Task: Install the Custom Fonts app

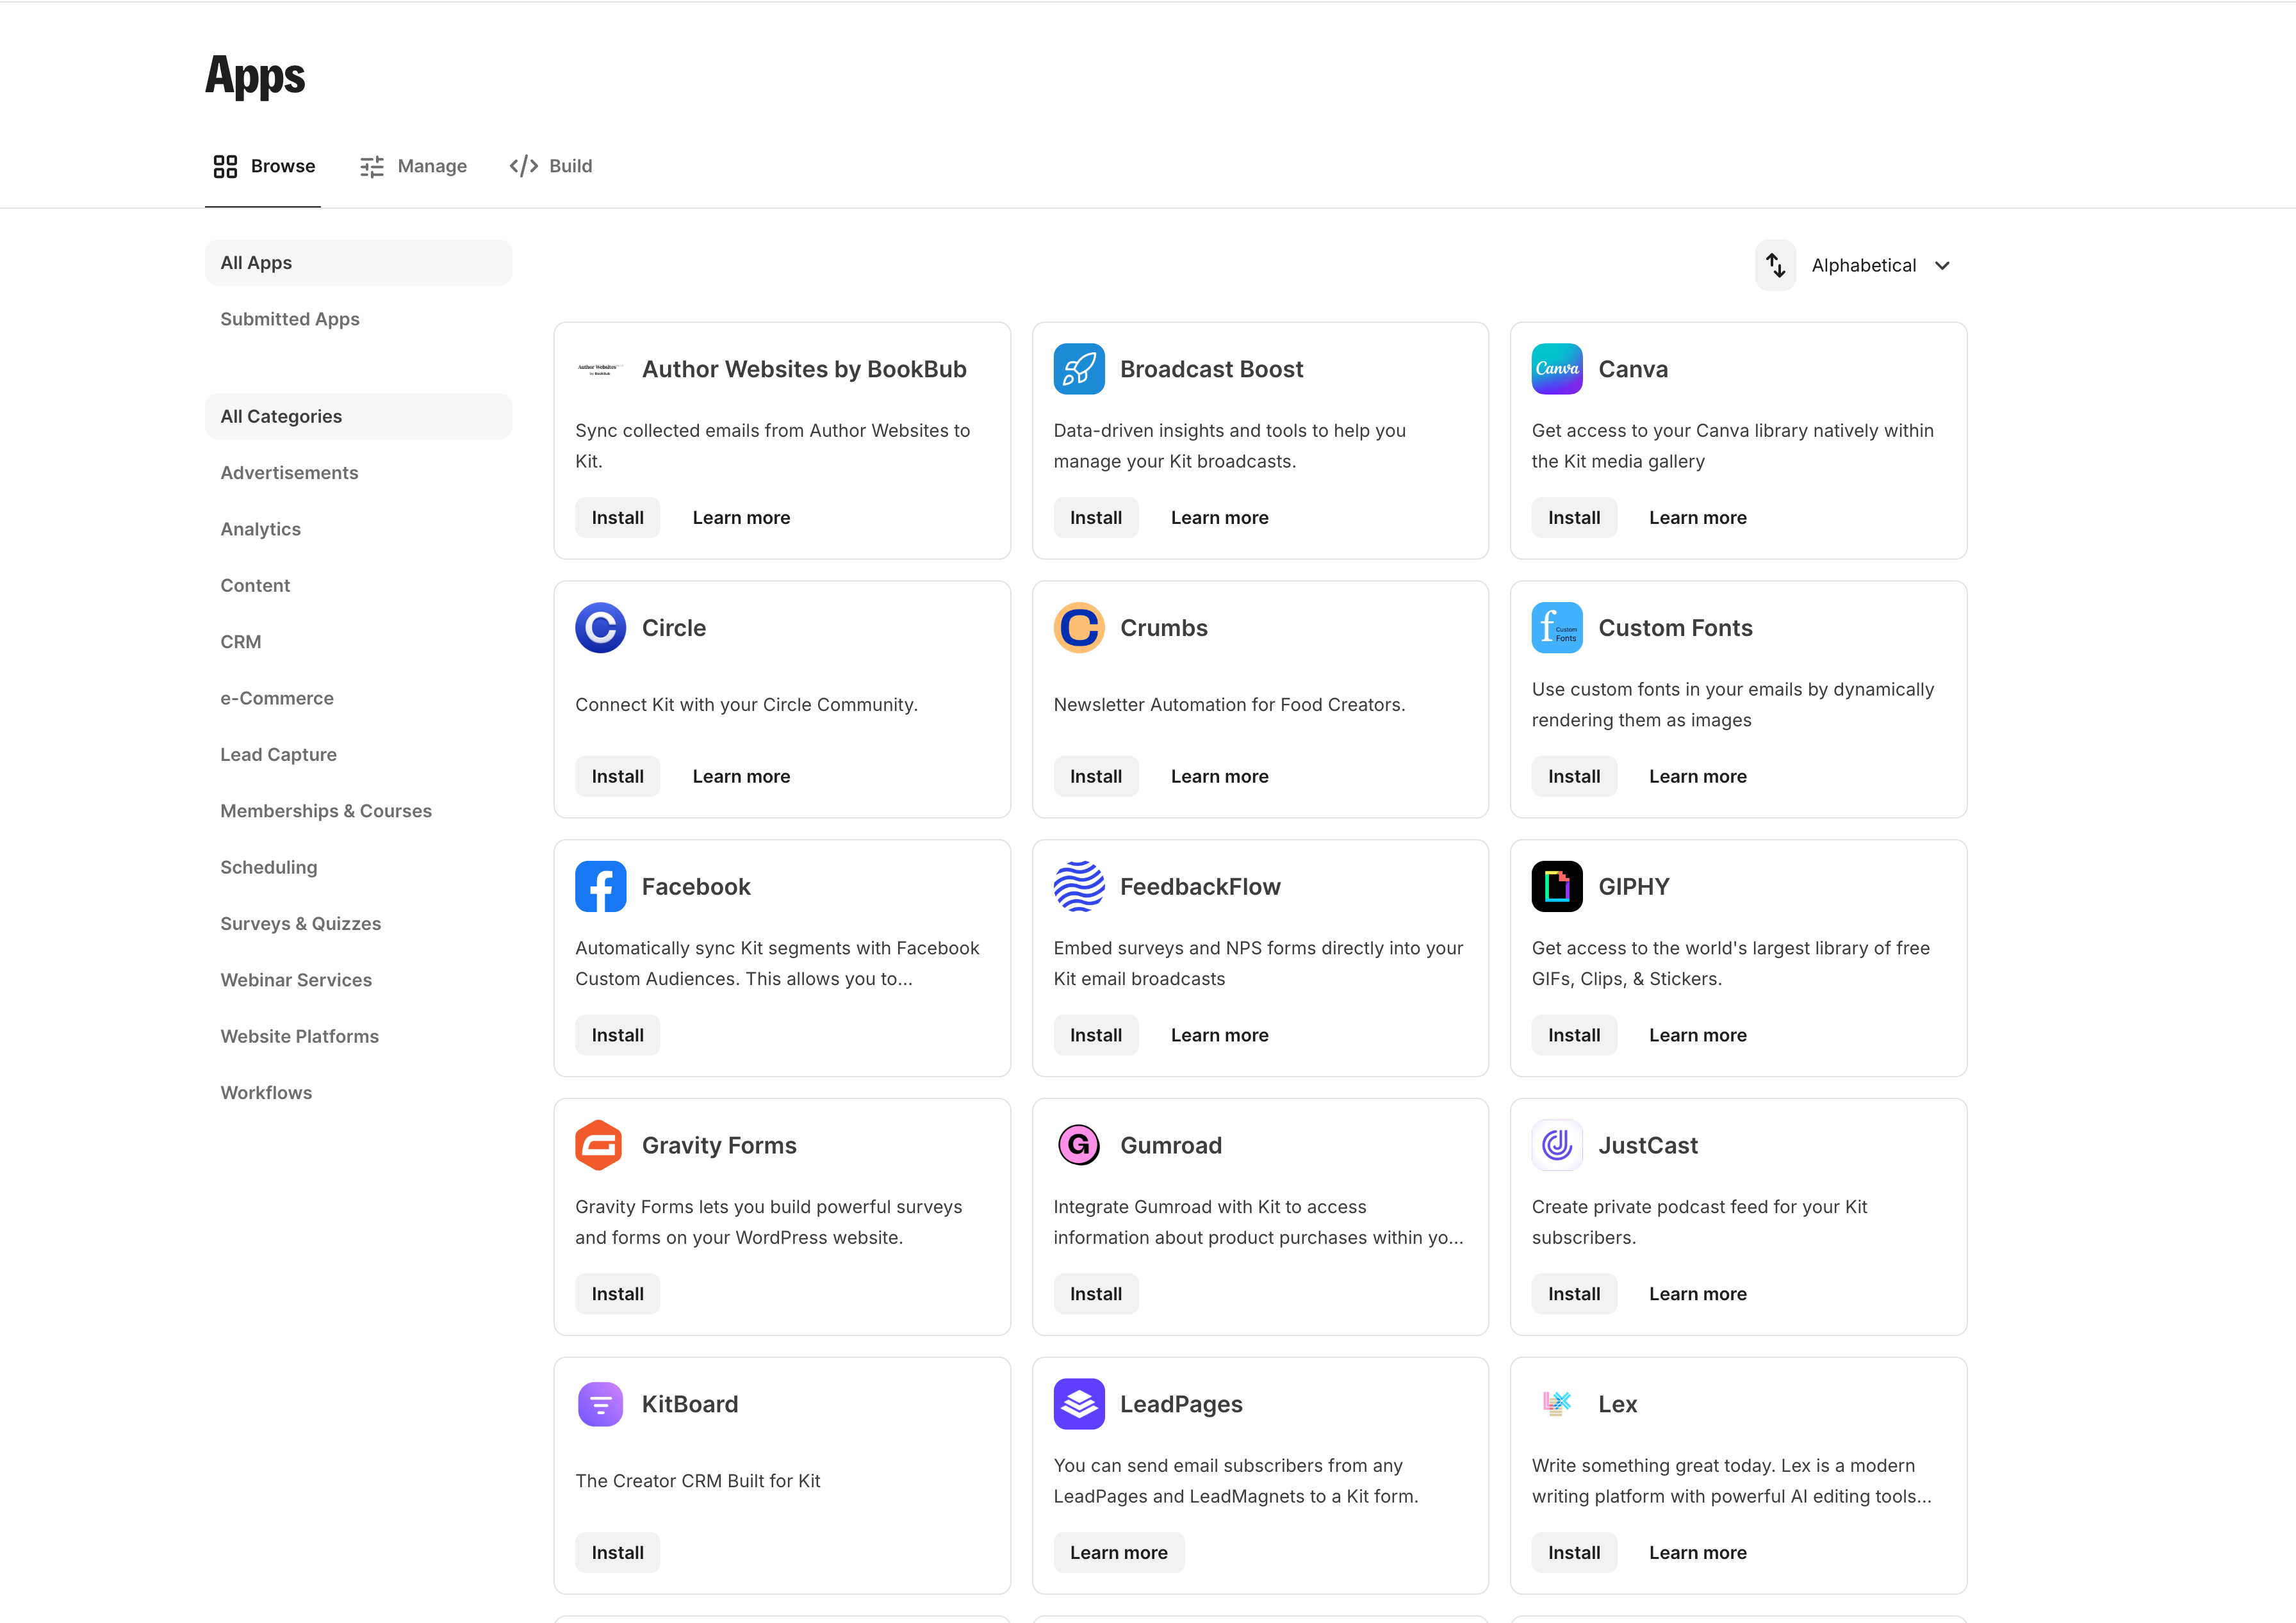Action: click(x=1574, y=776)
